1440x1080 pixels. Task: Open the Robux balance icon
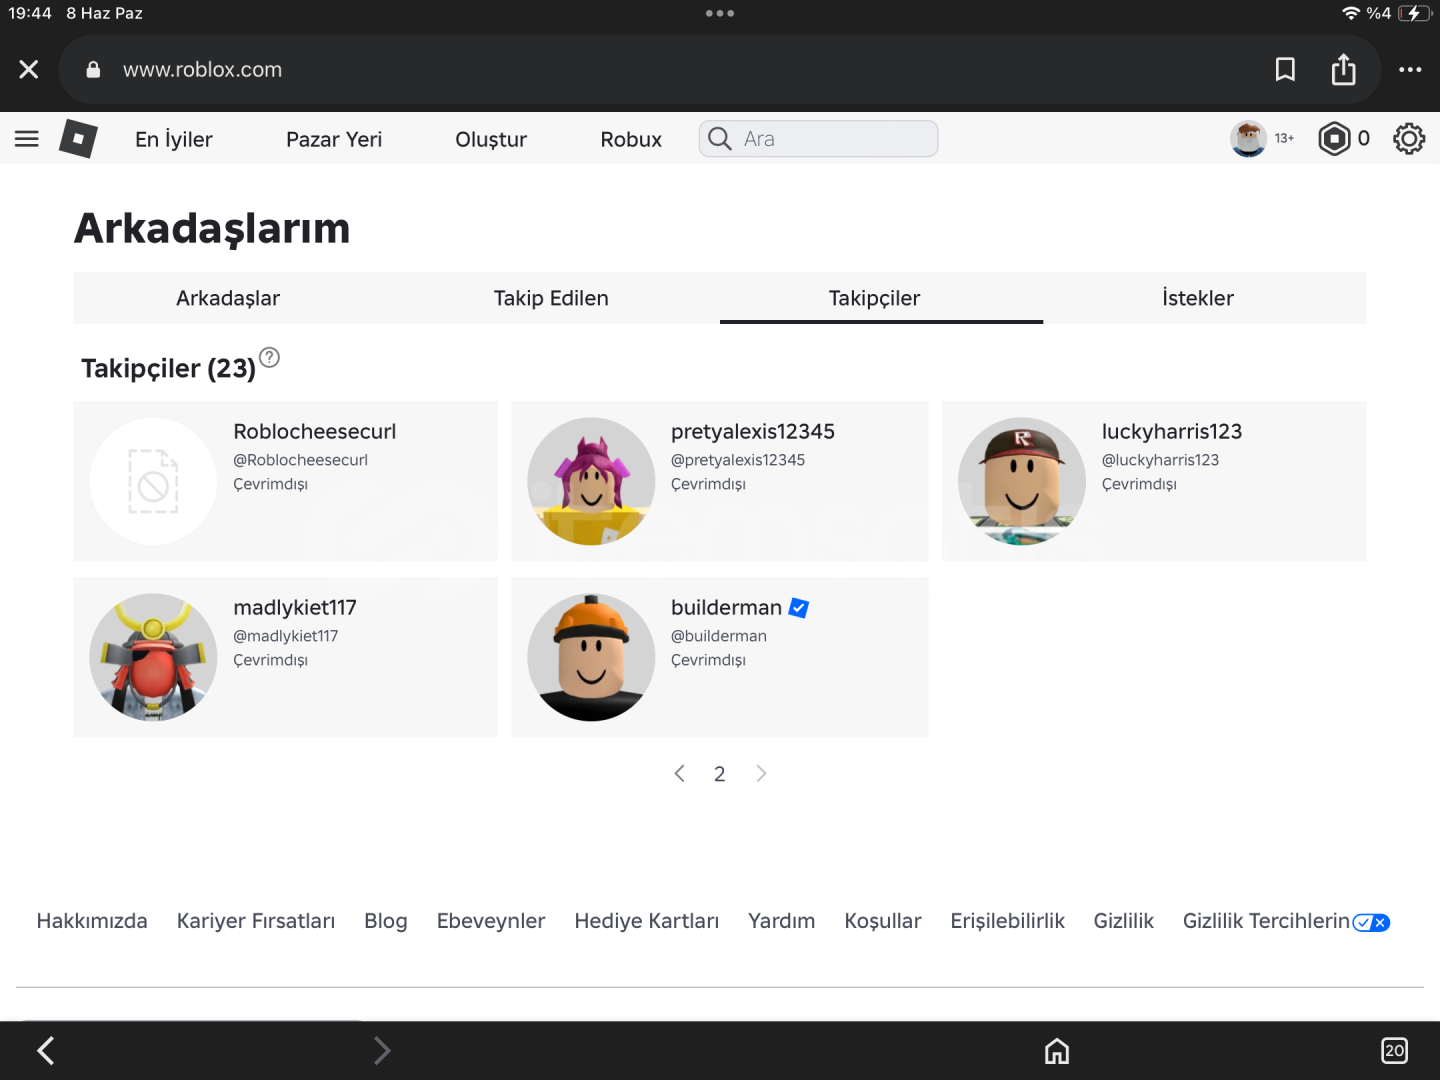pyautogui.click(x=1334, y=139)
